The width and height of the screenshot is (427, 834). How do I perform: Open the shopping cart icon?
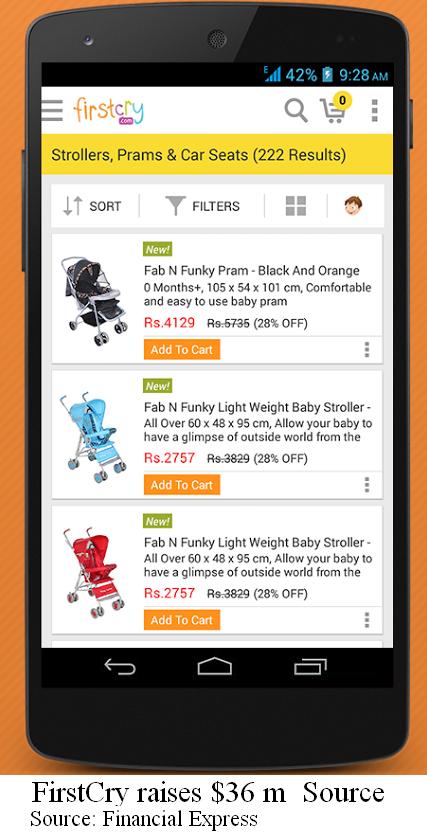[x=335, y=109]
